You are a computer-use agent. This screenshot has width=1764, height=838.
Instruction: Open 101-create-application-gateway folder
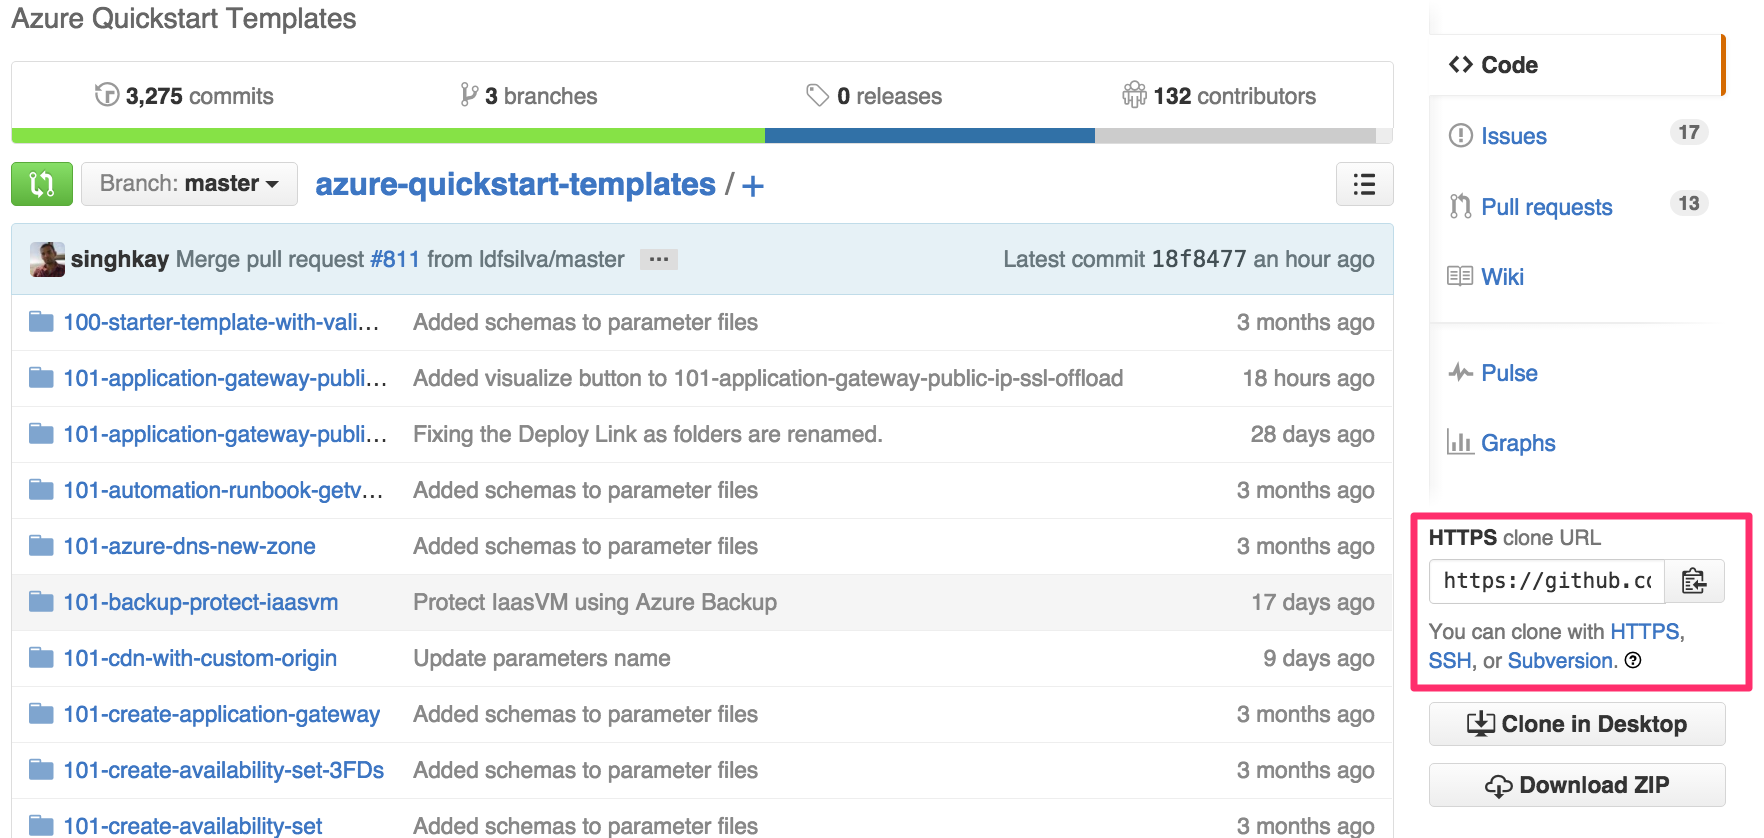tap(221, 714)
